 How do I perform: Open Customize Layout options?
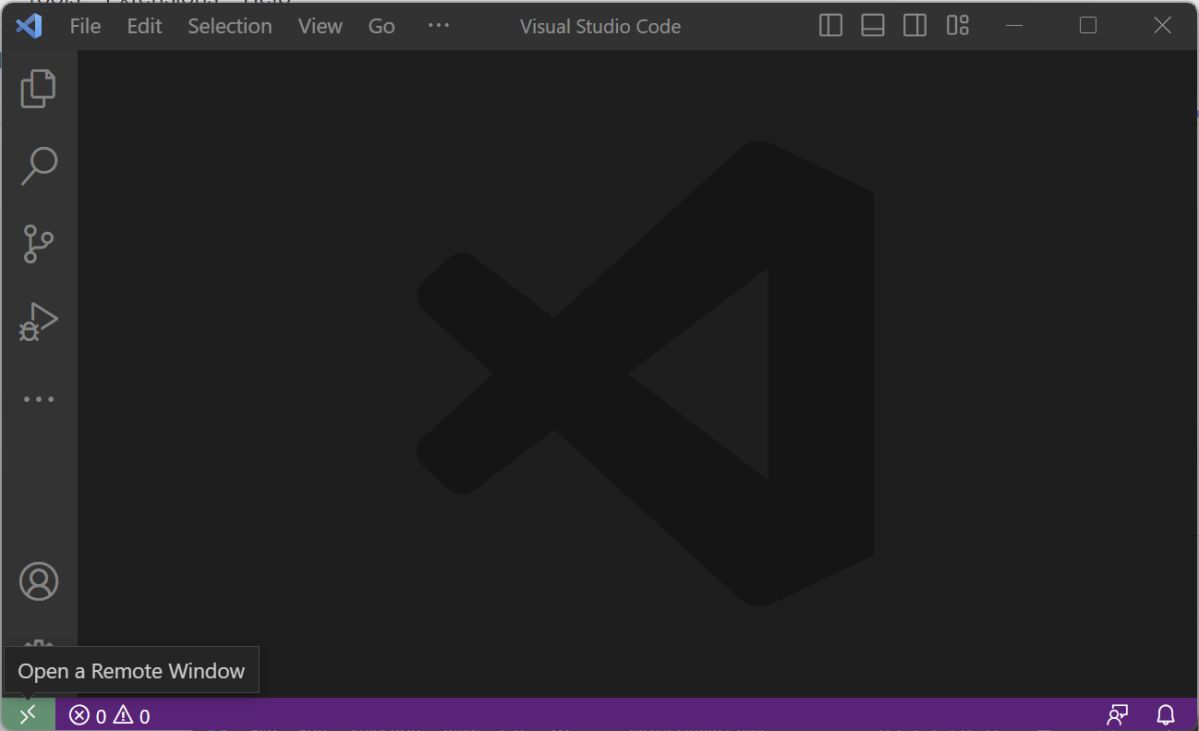[x=957, y=25]
